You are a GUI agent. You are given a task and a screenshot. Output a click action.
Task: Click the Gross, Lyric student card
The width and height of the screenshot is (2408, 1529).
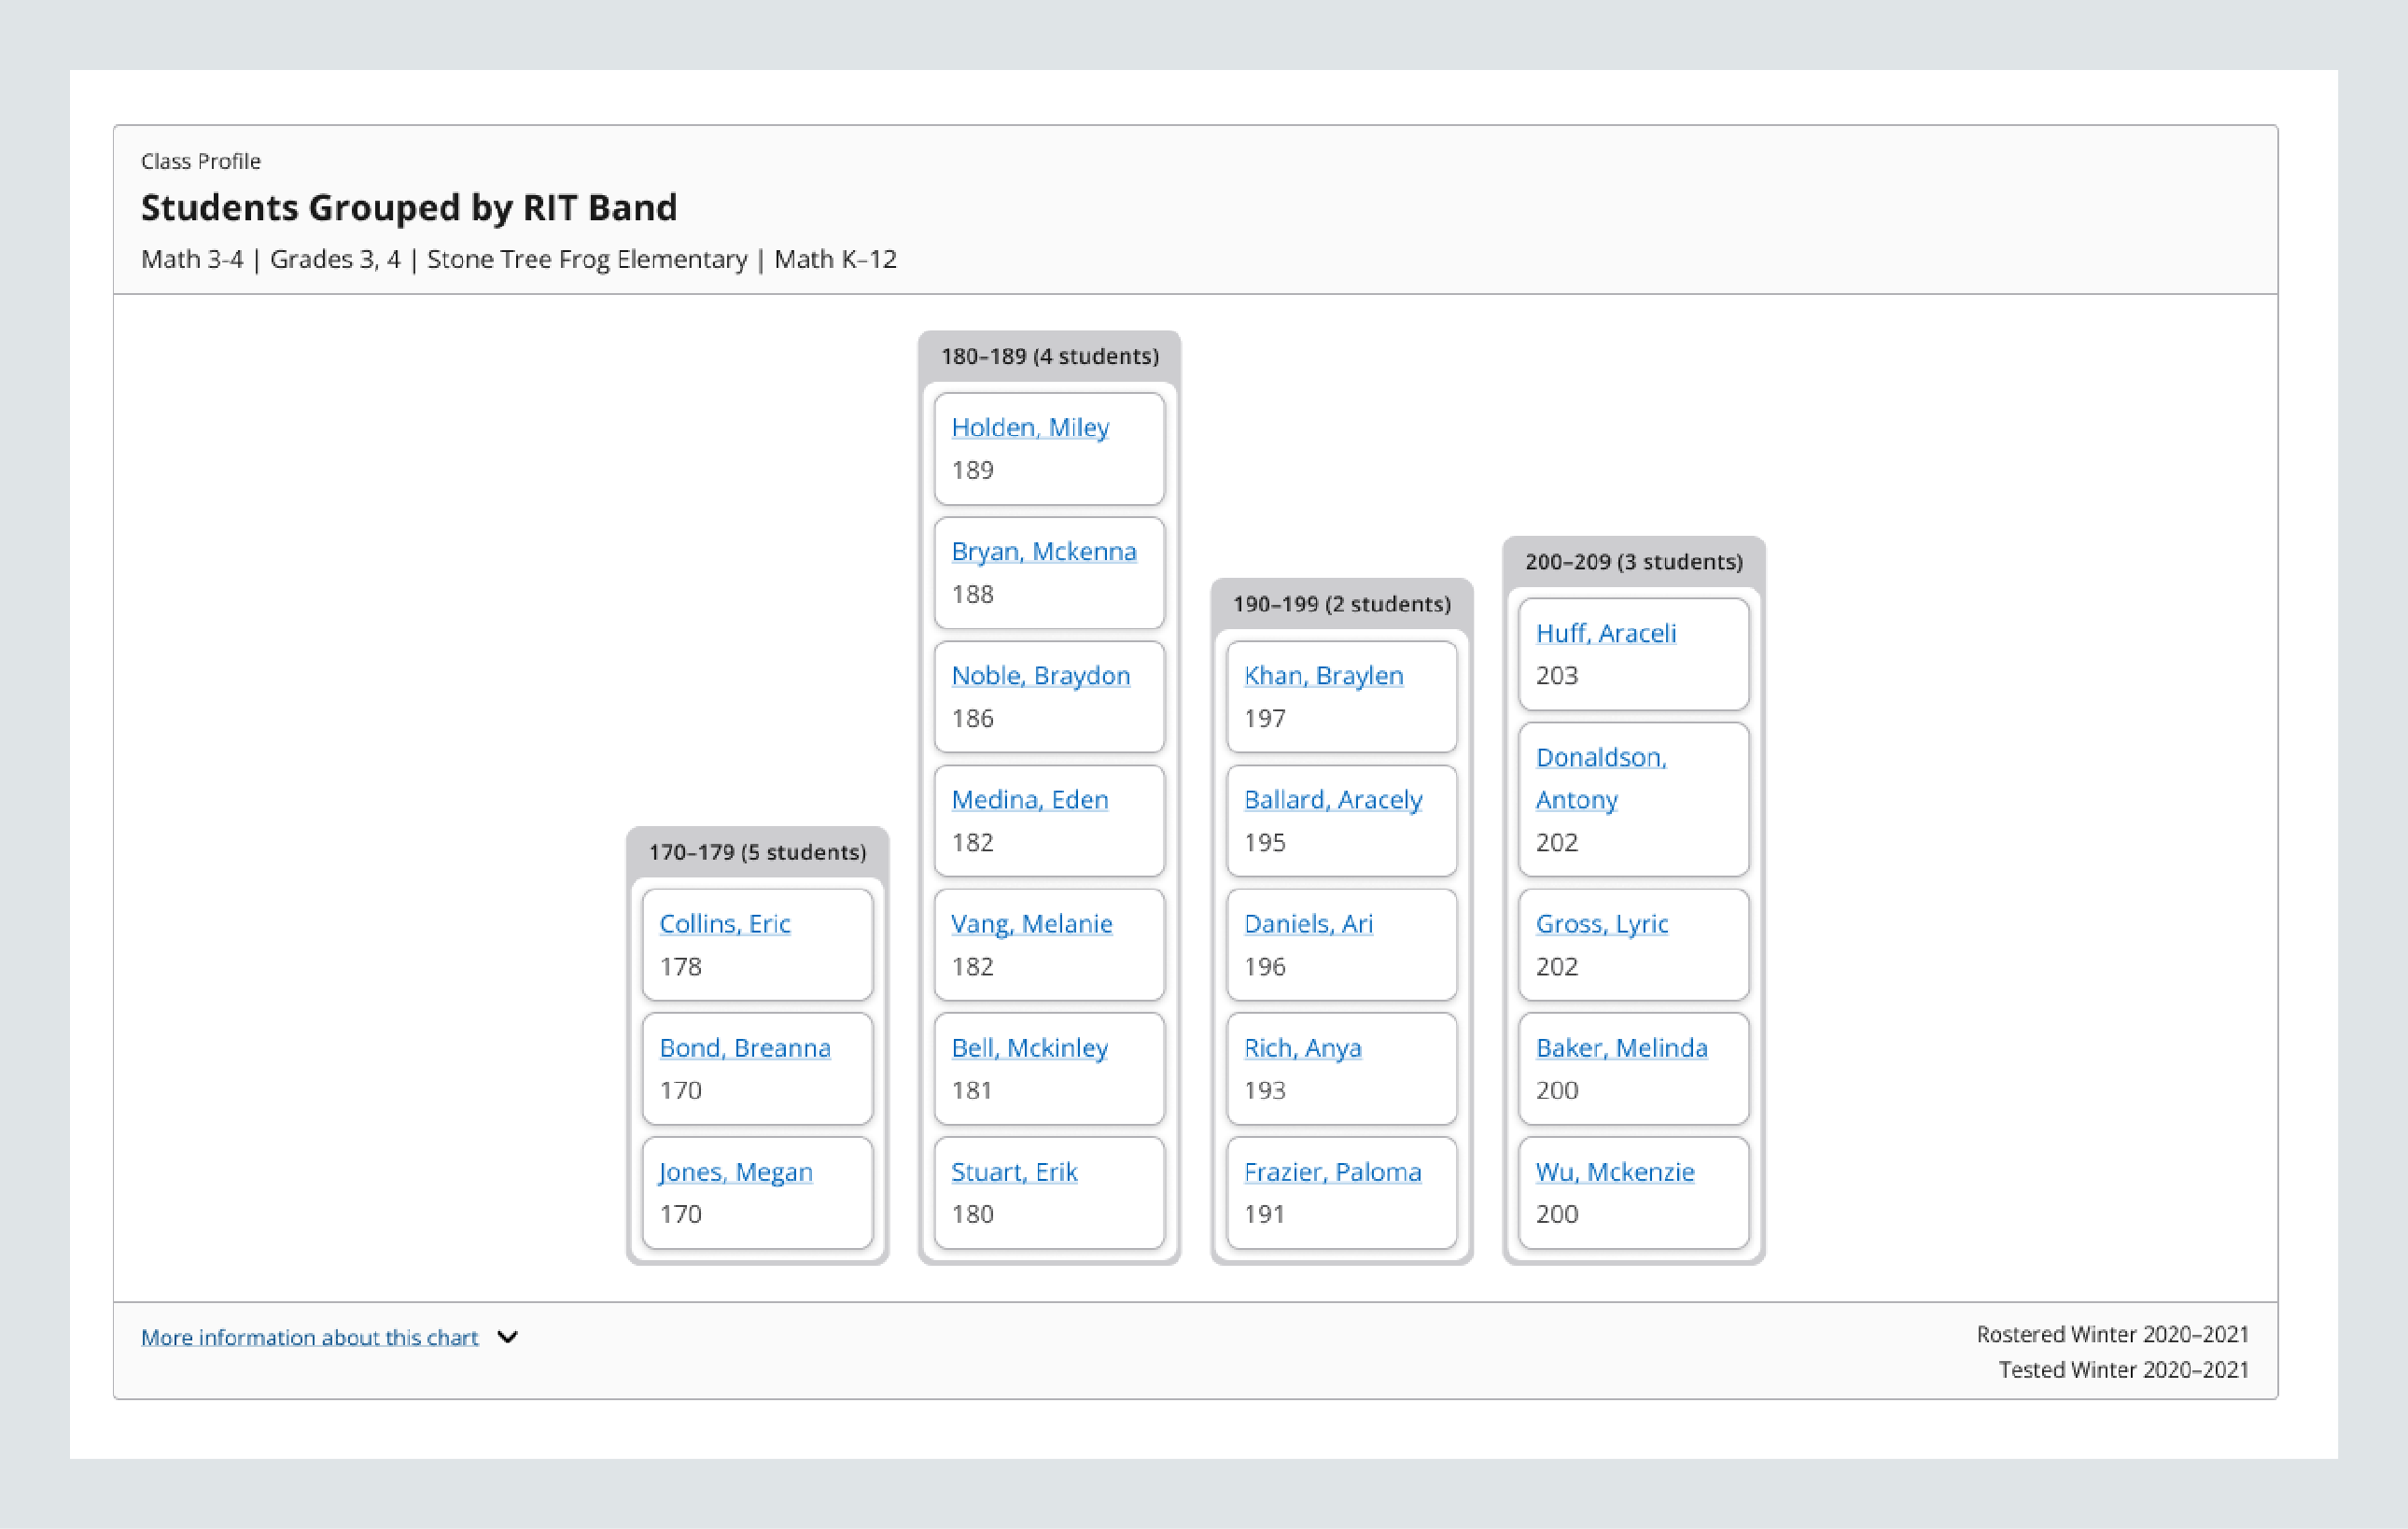pyautogui.click(x=1633, y=944)
